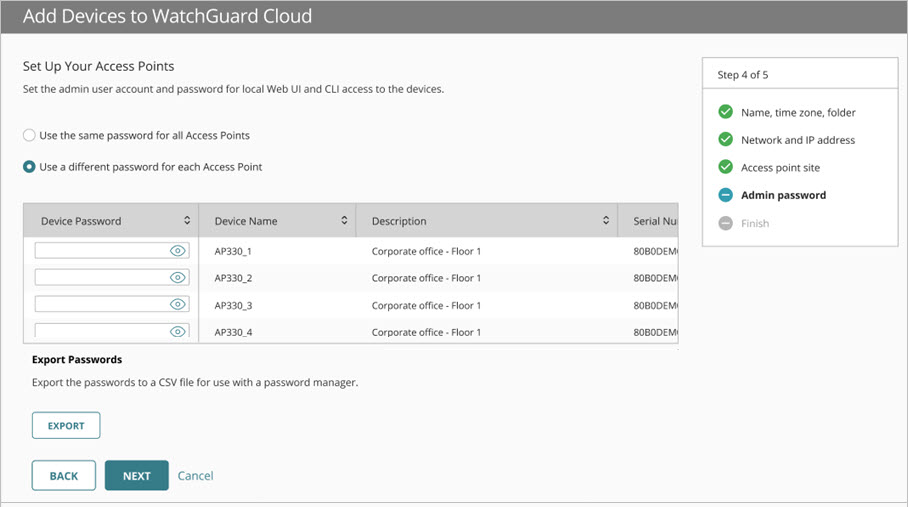This screenshot has width=908, height=507.
Task: Sort by the Device Name column arrows
Action: pos(344,220)
